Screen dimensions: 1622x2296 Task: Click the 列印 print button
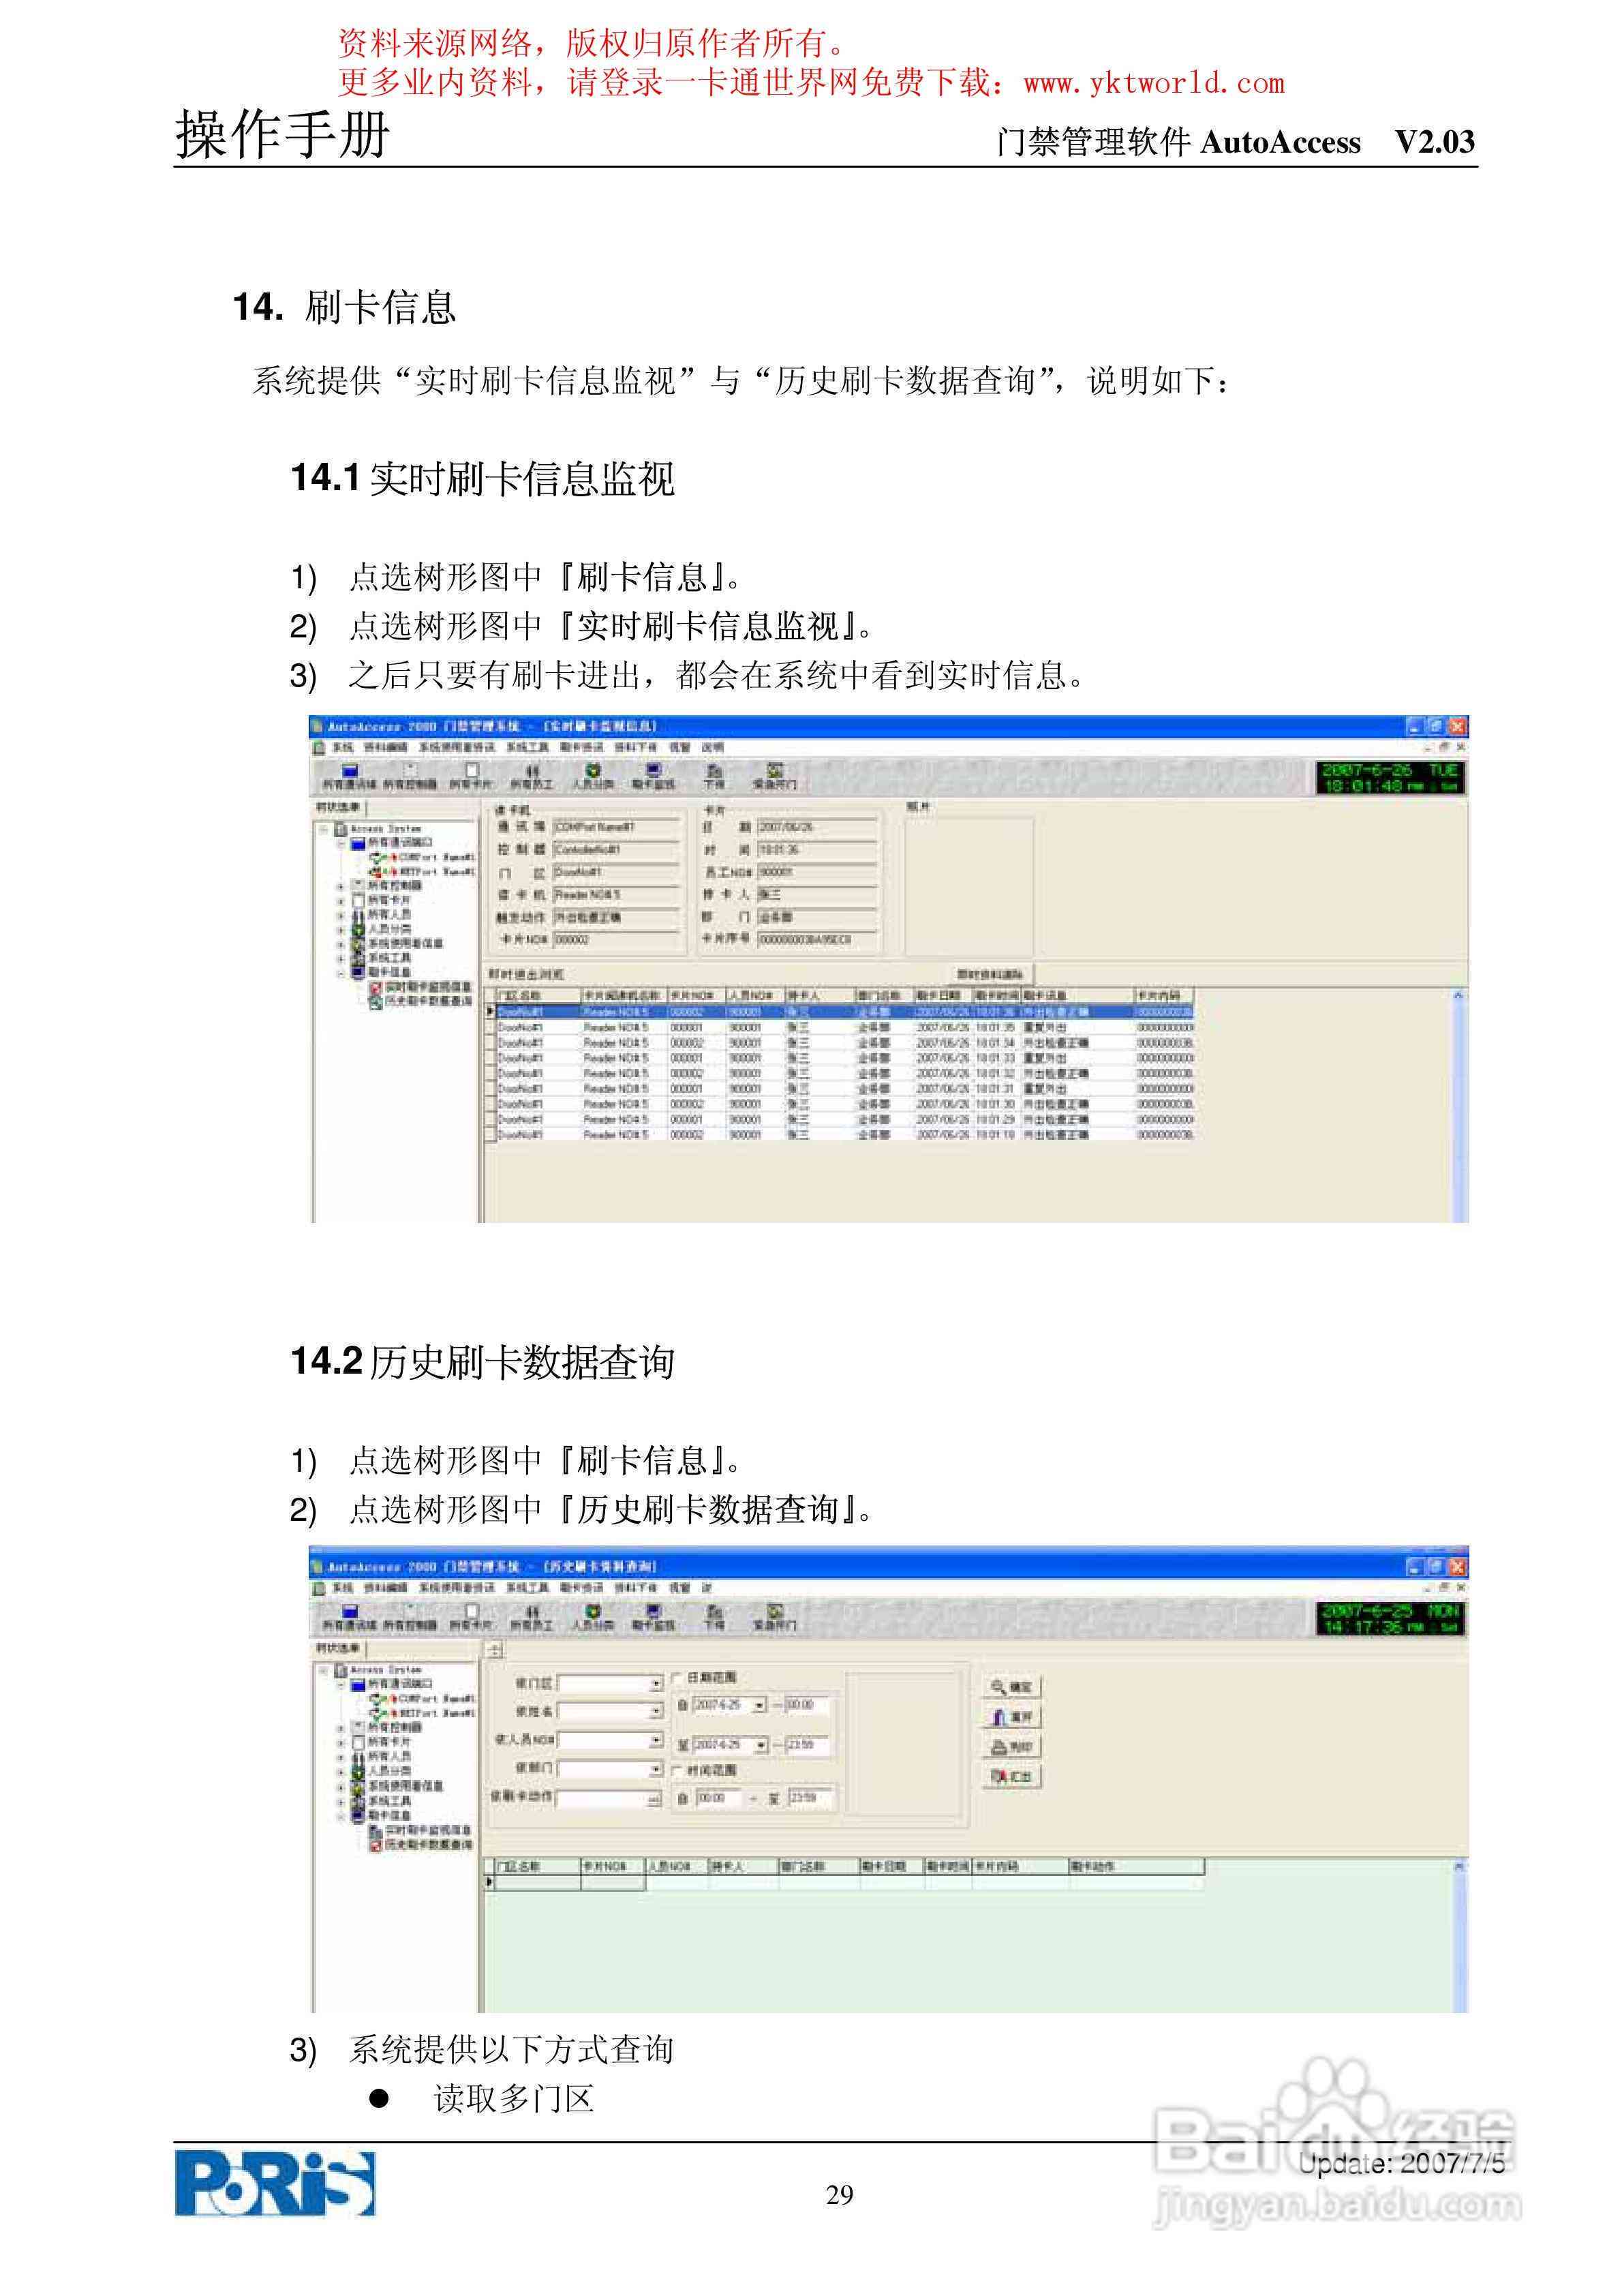pos(1012,1747)
